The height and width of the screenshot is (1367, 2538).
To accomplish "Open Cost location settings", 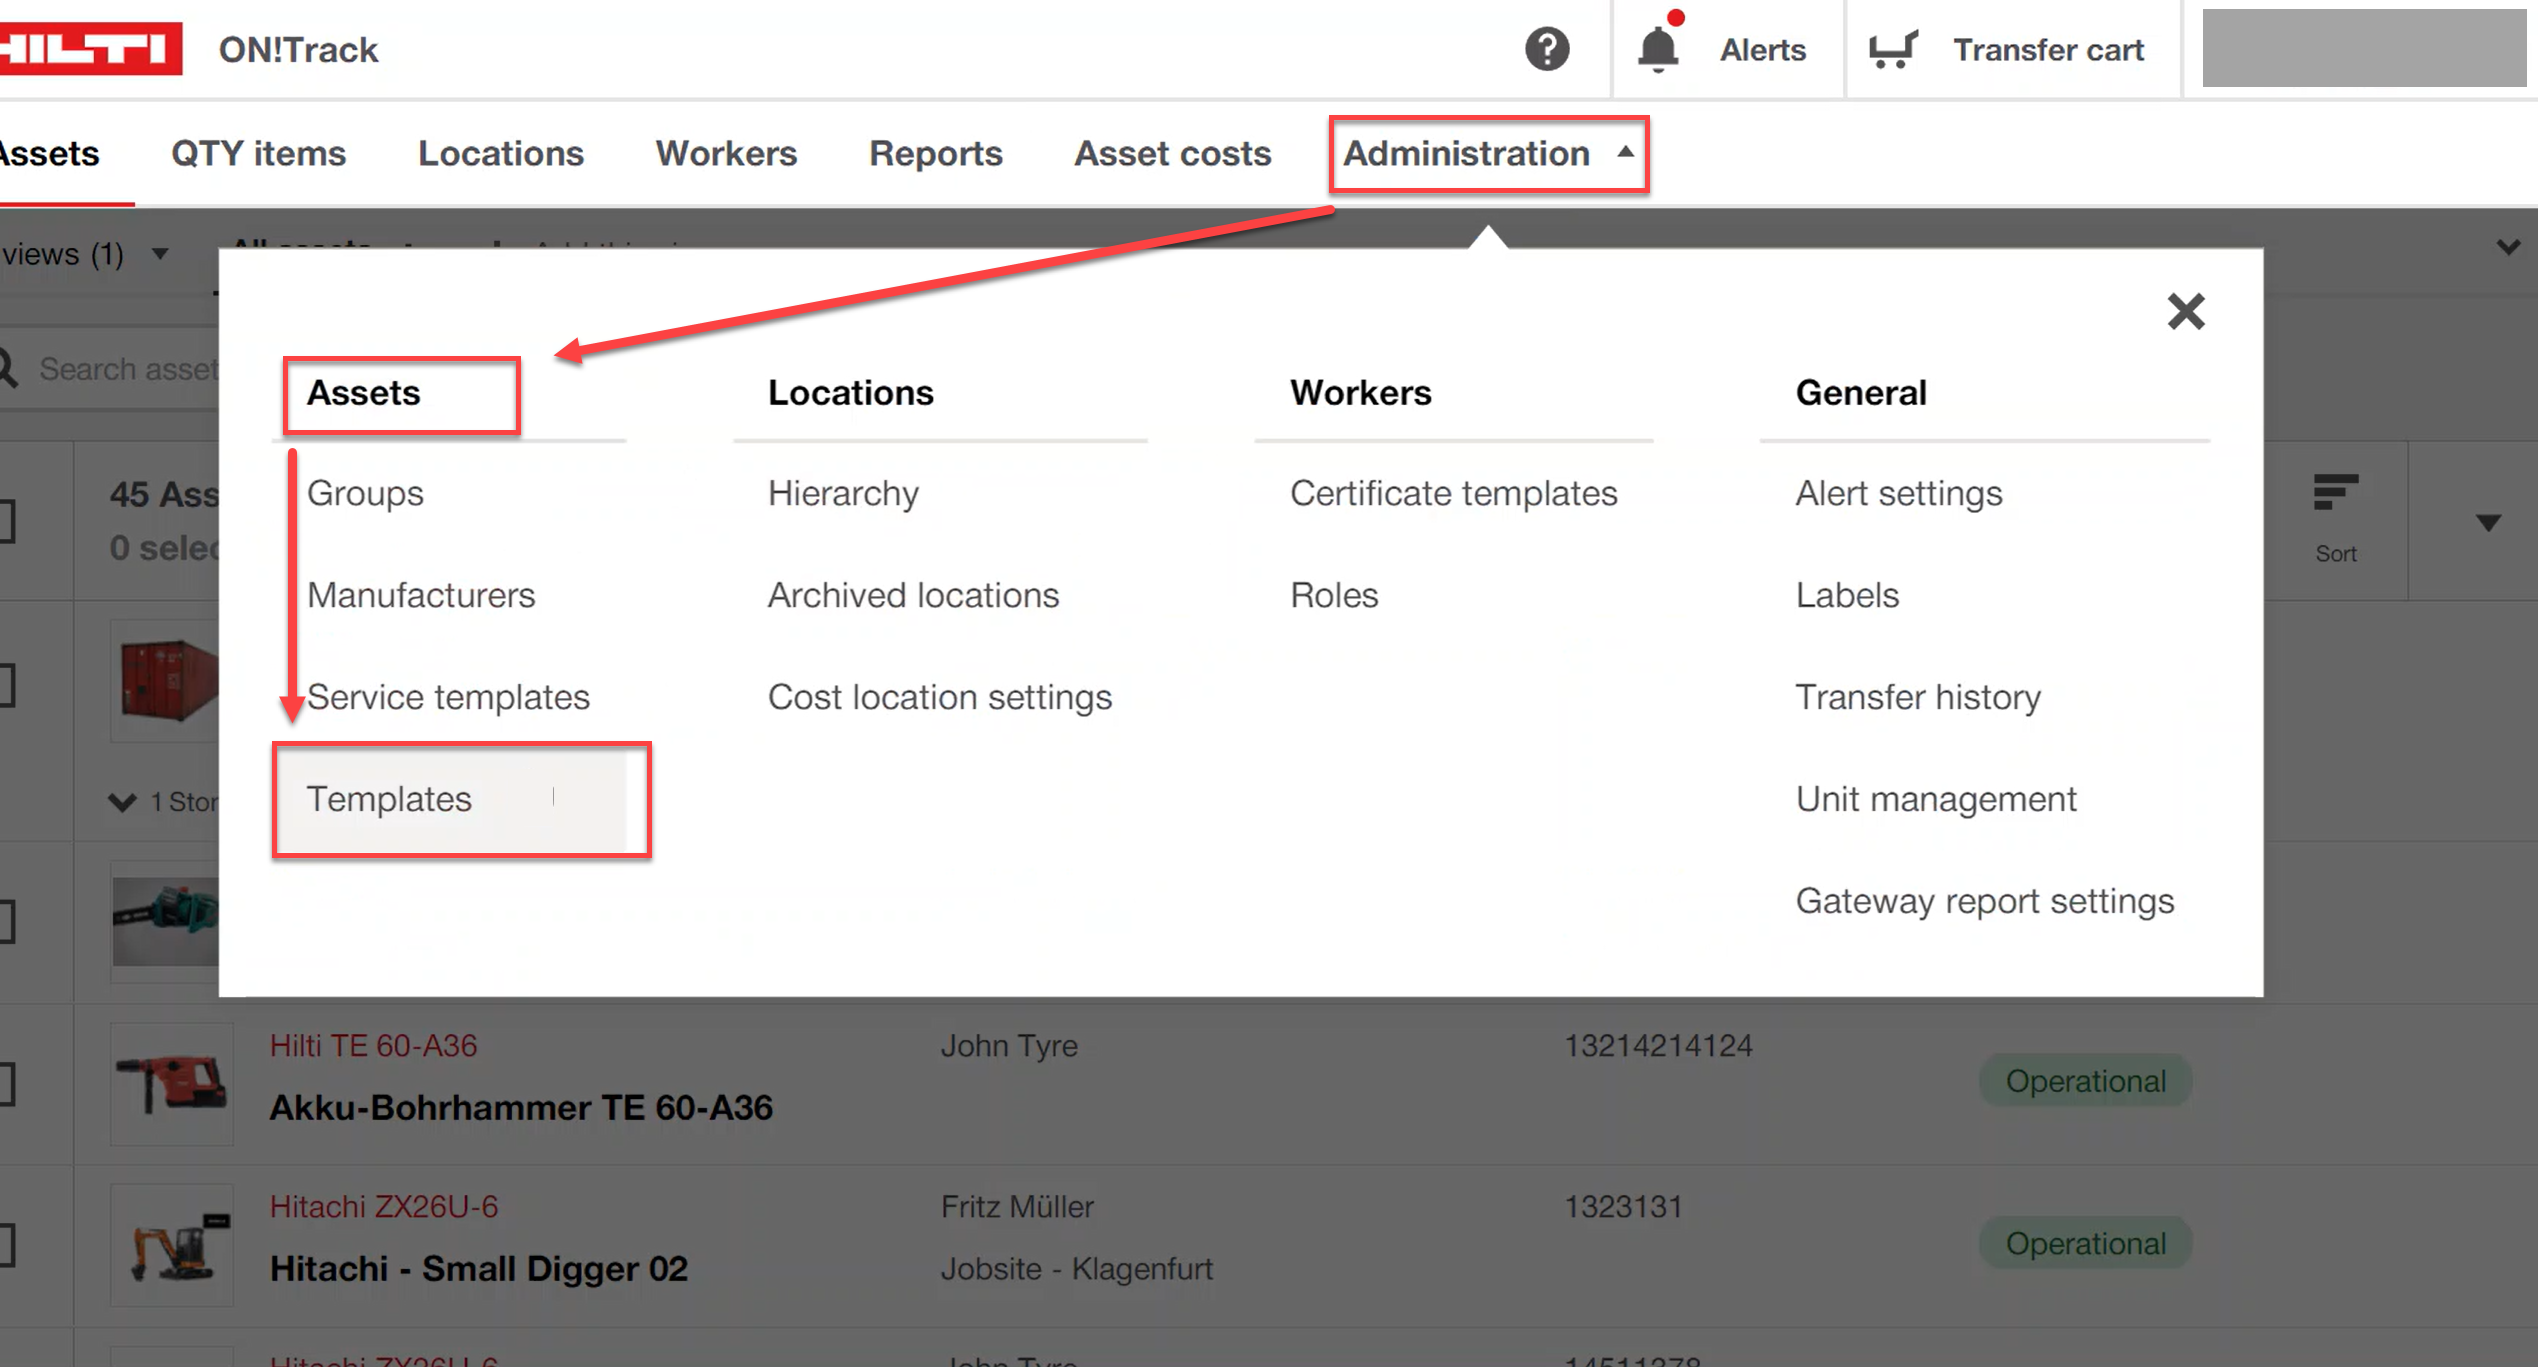I will (x=940, y=697).
